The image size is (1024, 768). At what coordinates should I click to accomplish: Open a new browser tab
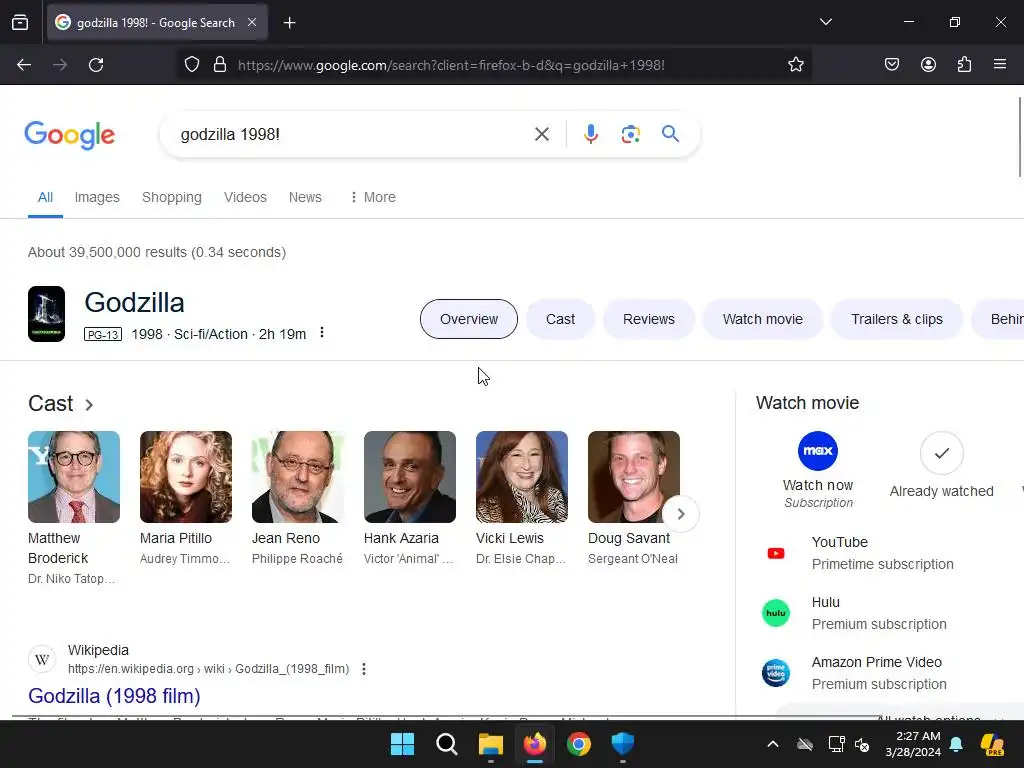coord(289,23)
